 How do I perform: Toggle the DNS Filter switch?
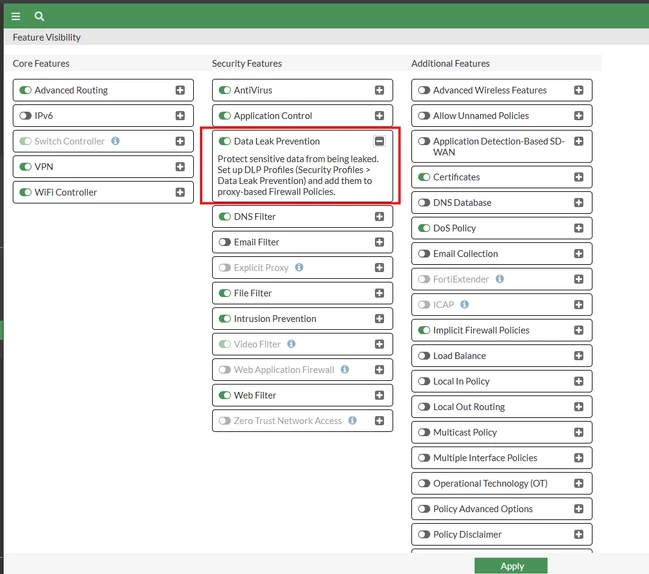pyautogui.click(x=225, y=216)
